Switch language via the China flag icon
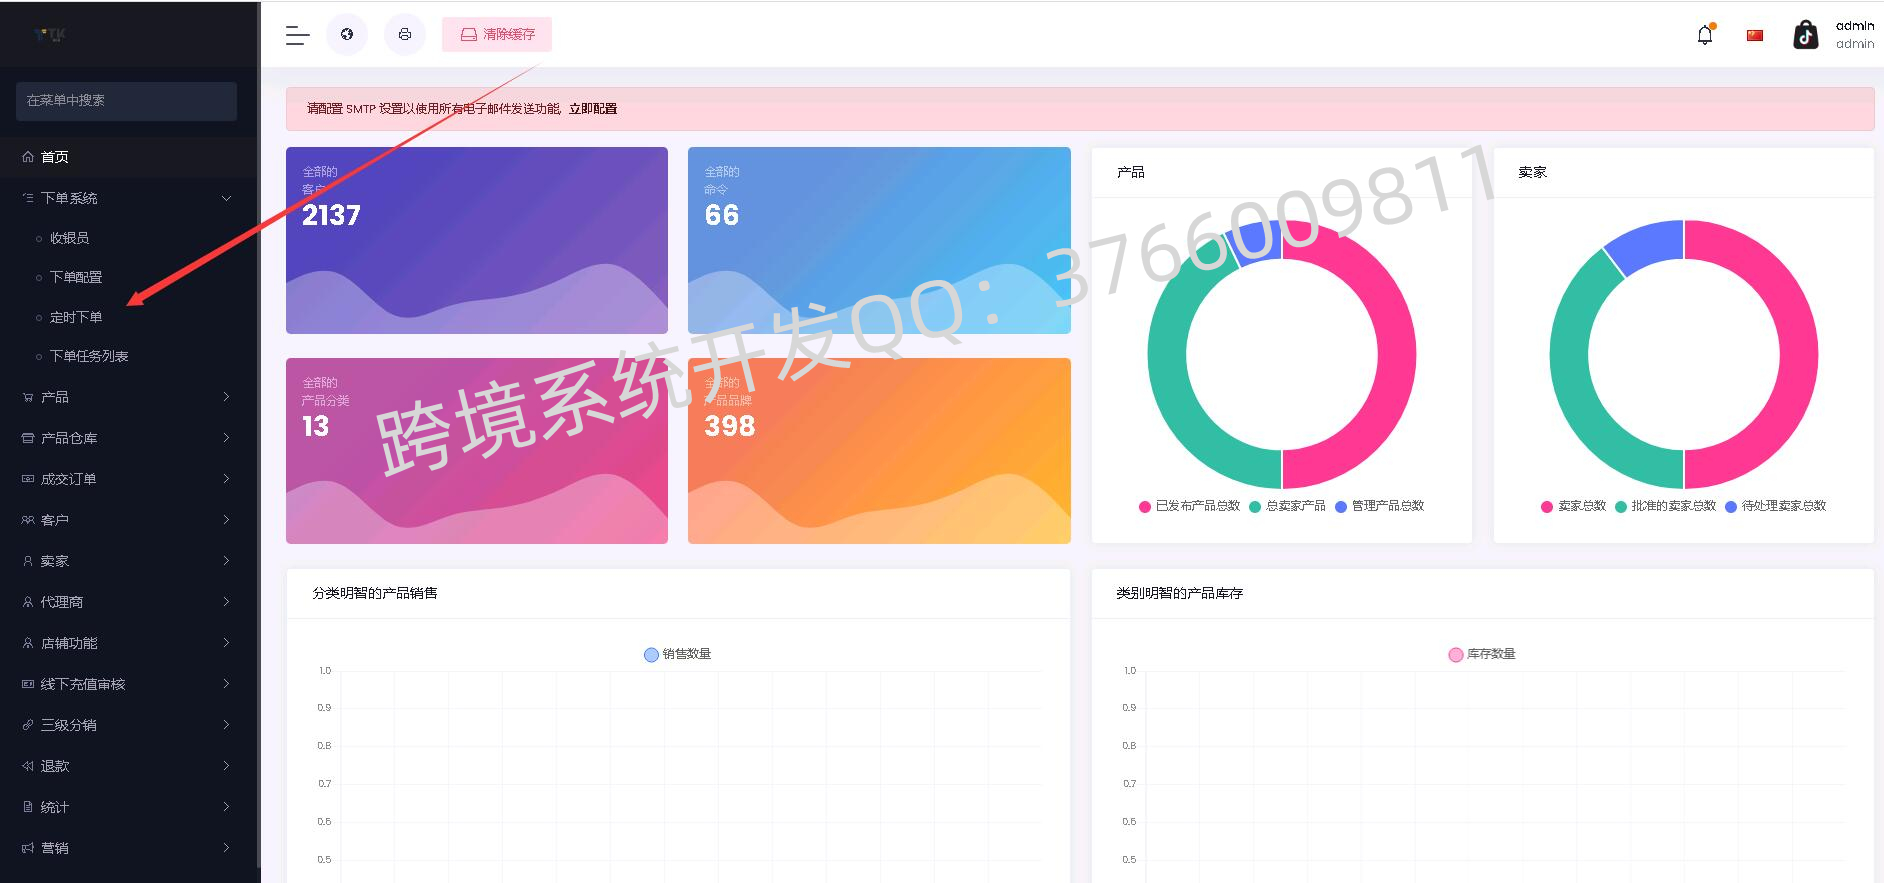The image size is (1884, 883). 1755,35
